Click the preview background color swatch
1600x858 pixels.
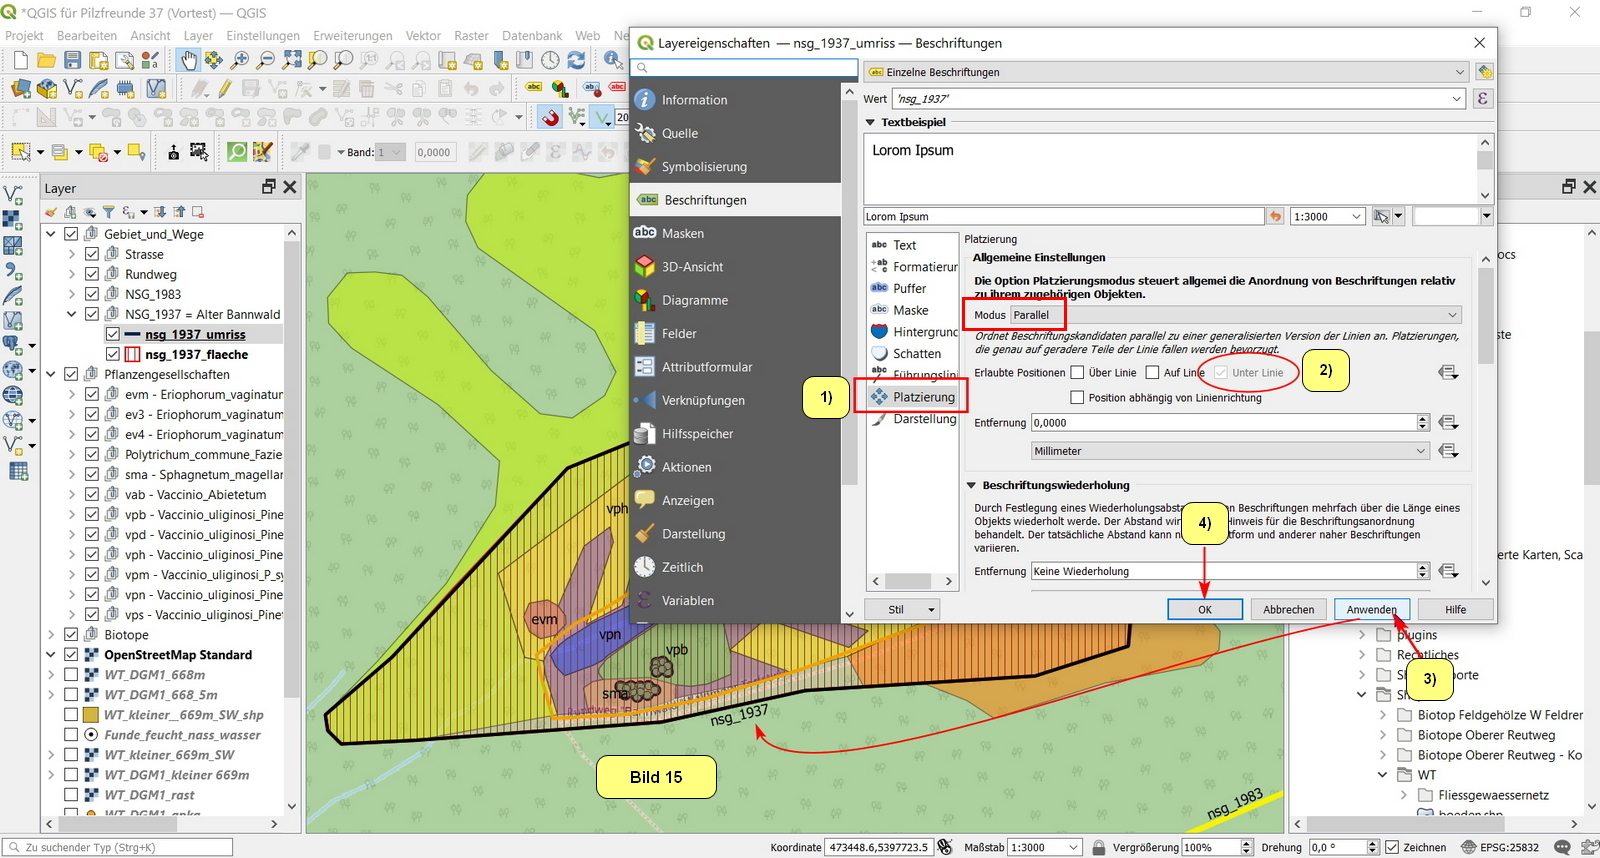[x=1446, y=217]
